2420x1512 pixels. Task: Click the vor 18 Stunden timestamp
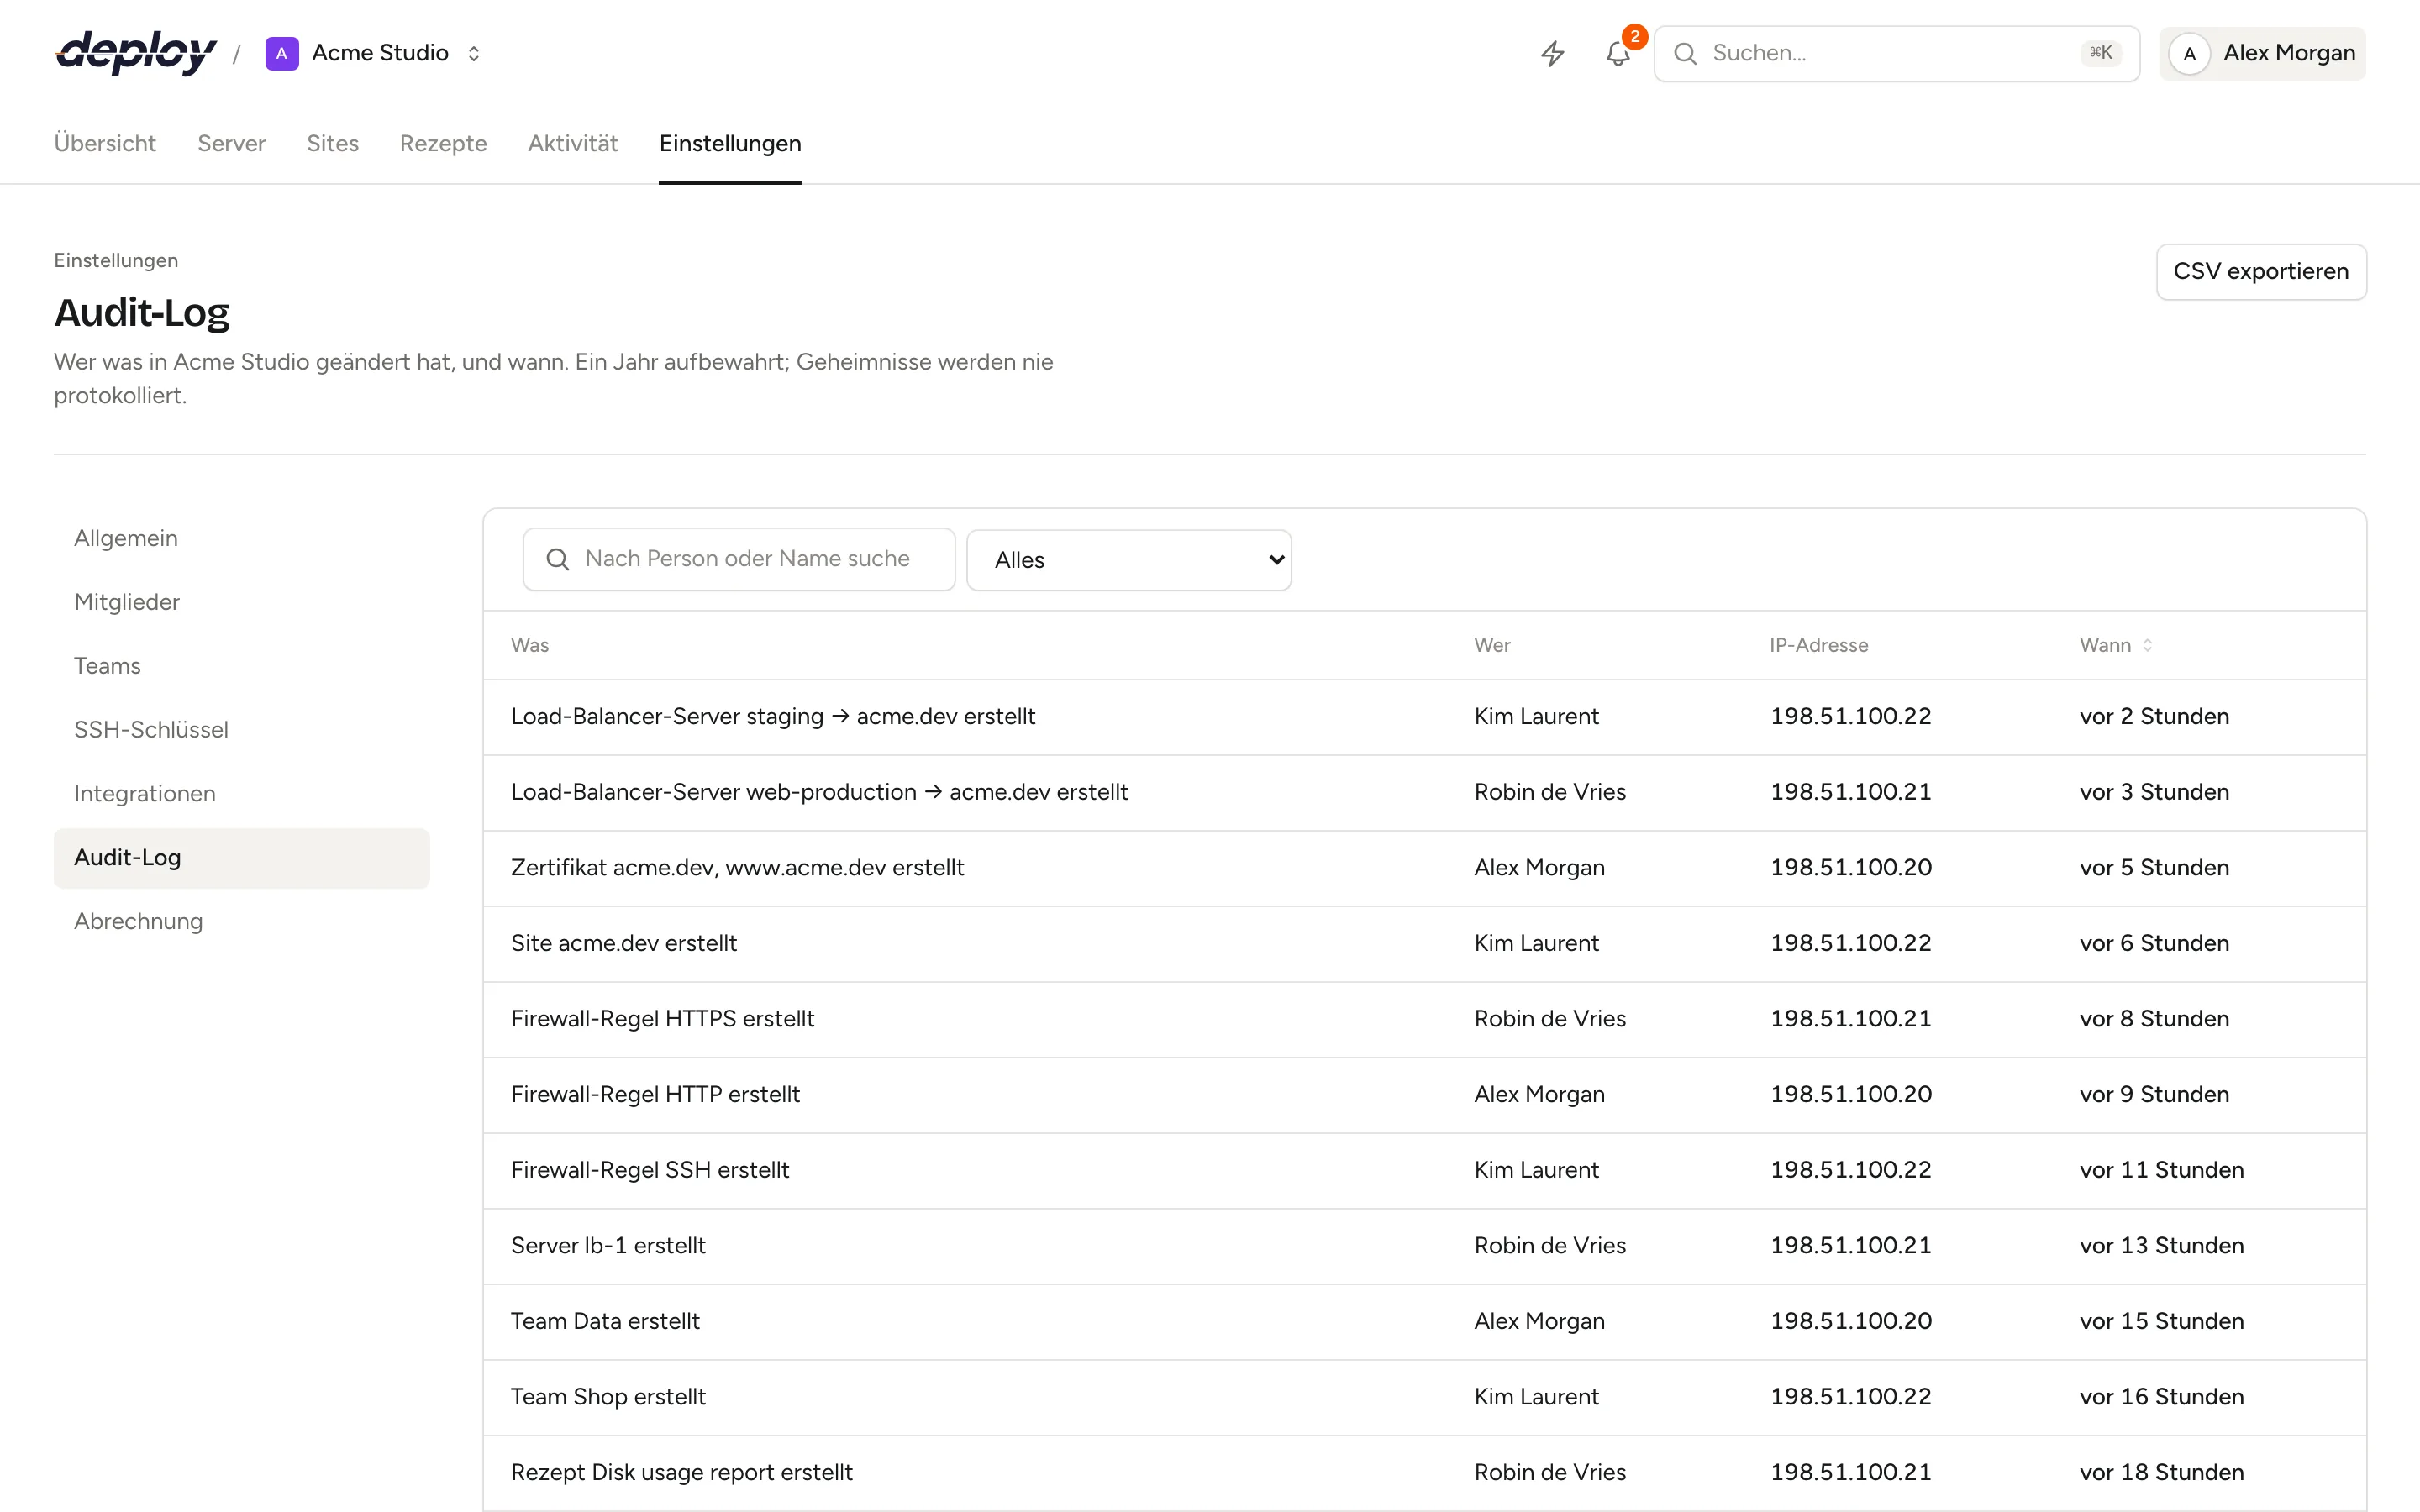[2161, 1473]
